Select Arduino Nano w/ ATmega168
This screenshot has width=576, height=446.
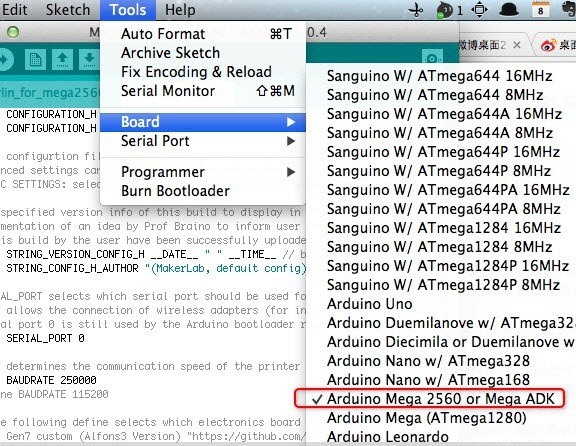click(x=441, y=380)
